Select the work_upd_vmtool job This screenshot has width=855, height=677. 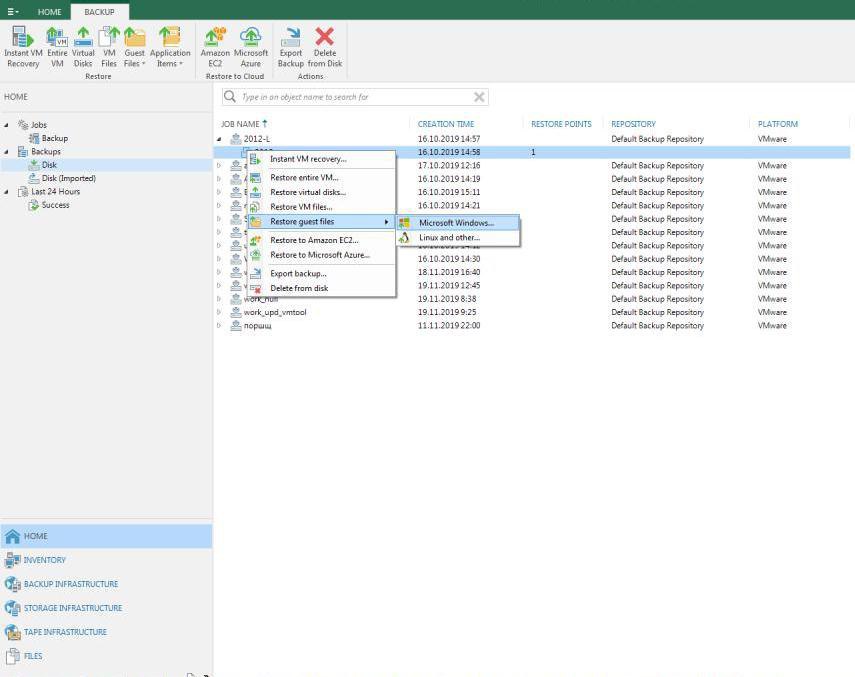pos(275,312)
